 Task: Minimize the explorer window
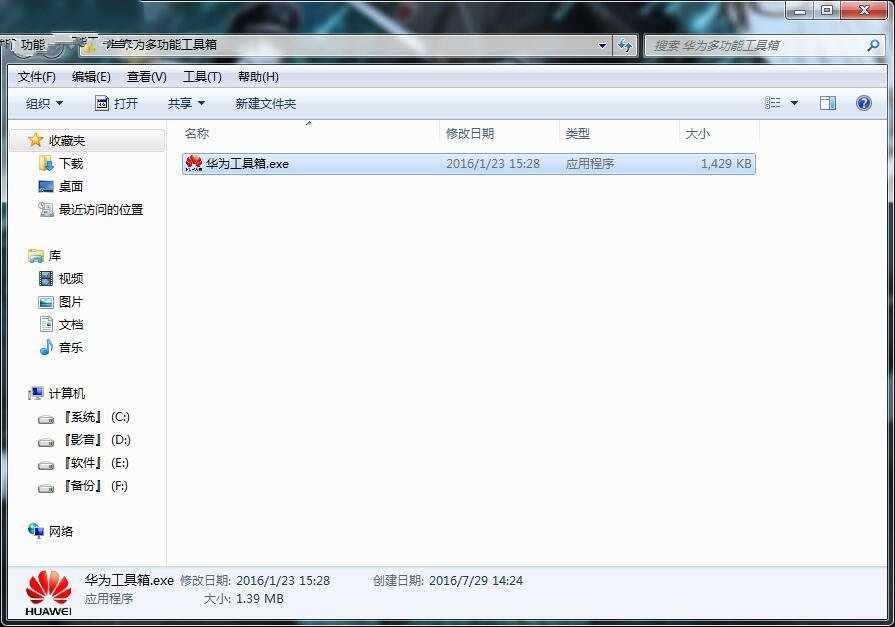click(x=799, y=10)
